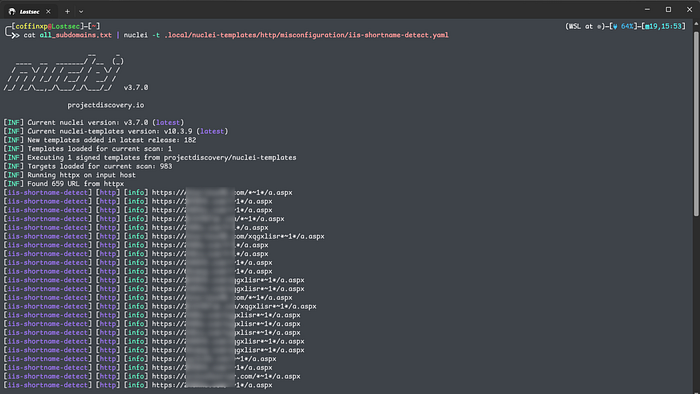700x394 pixels.
Task: Click first URL containing 'om/xqgxlisr*~1*/a.aspx'
Action: coord(238,236)
